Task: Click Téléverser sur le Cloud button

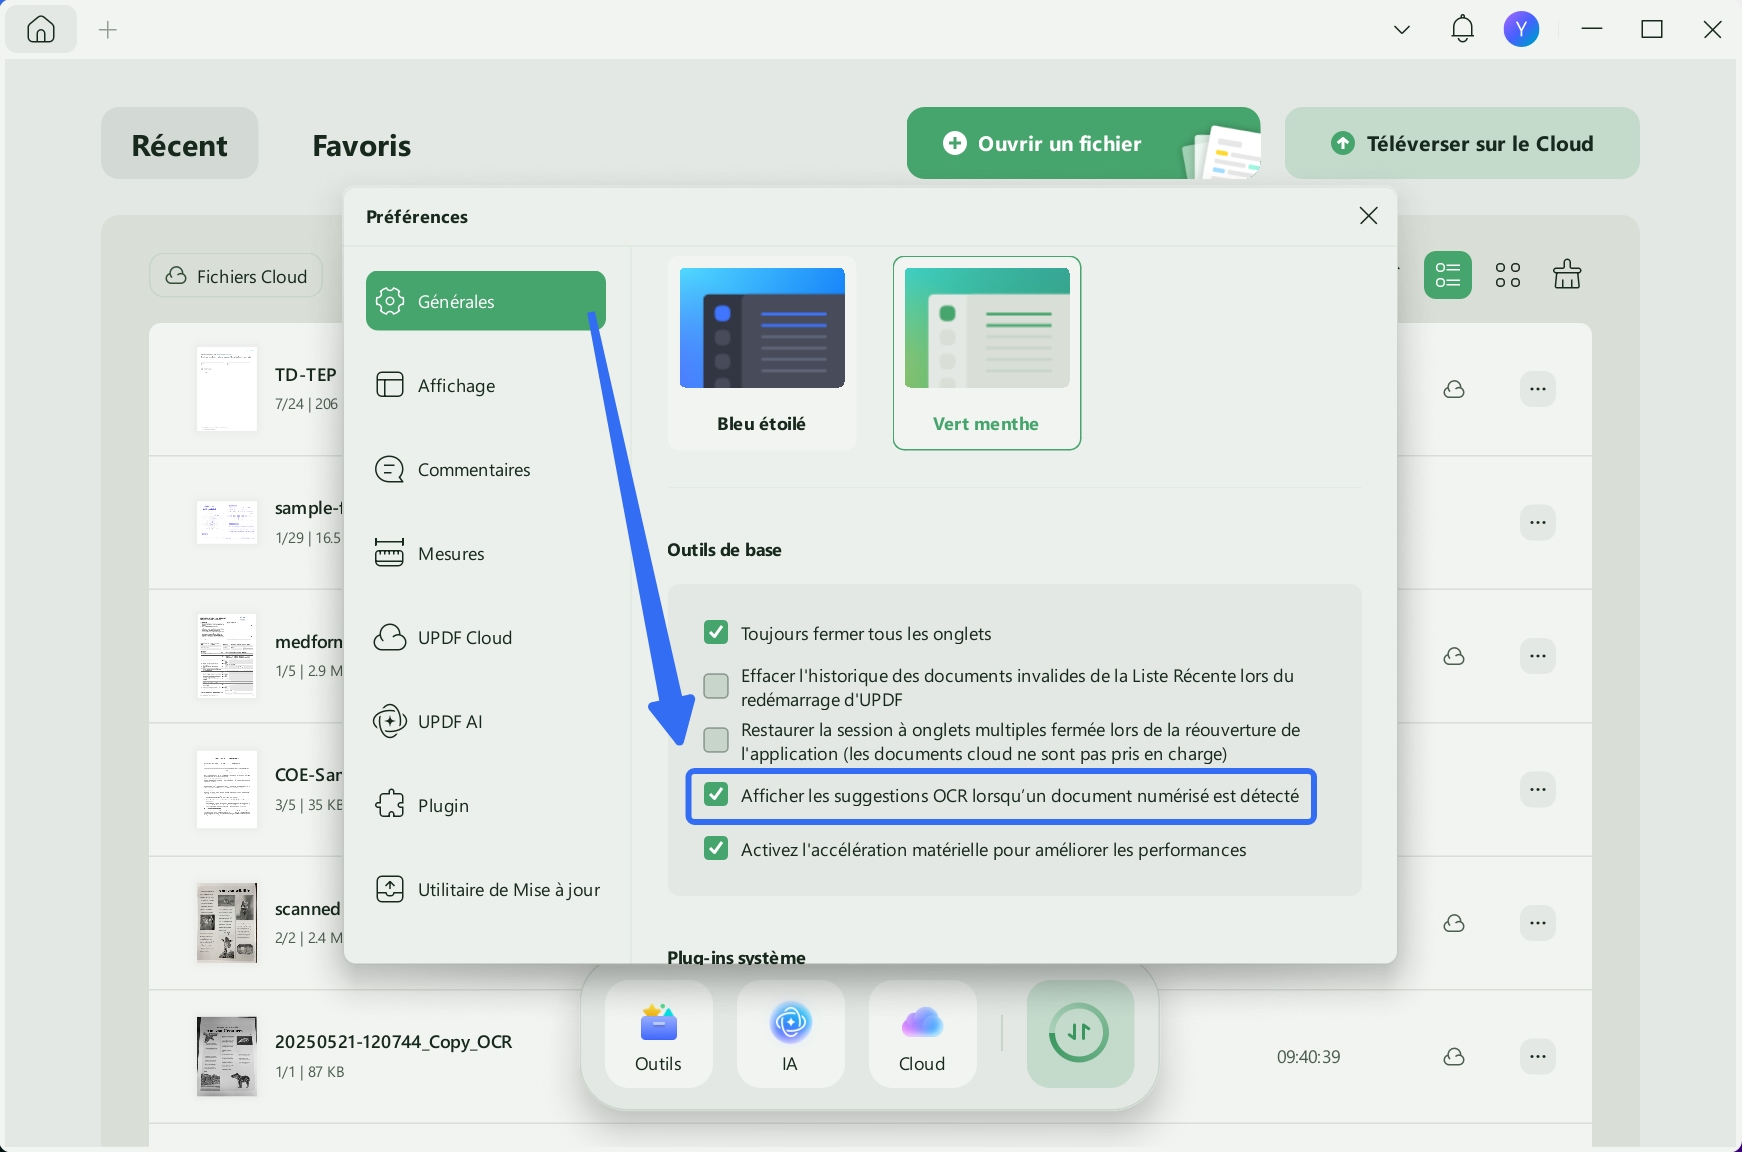Action: (1462, 143)
